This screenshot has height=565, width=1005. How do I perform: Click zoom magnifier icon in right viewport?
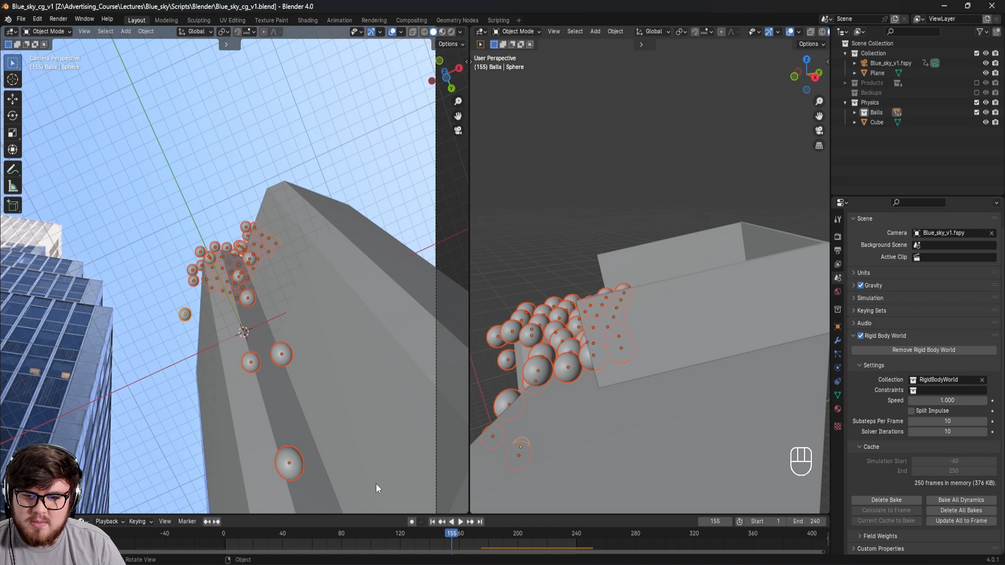click(818, 101)
